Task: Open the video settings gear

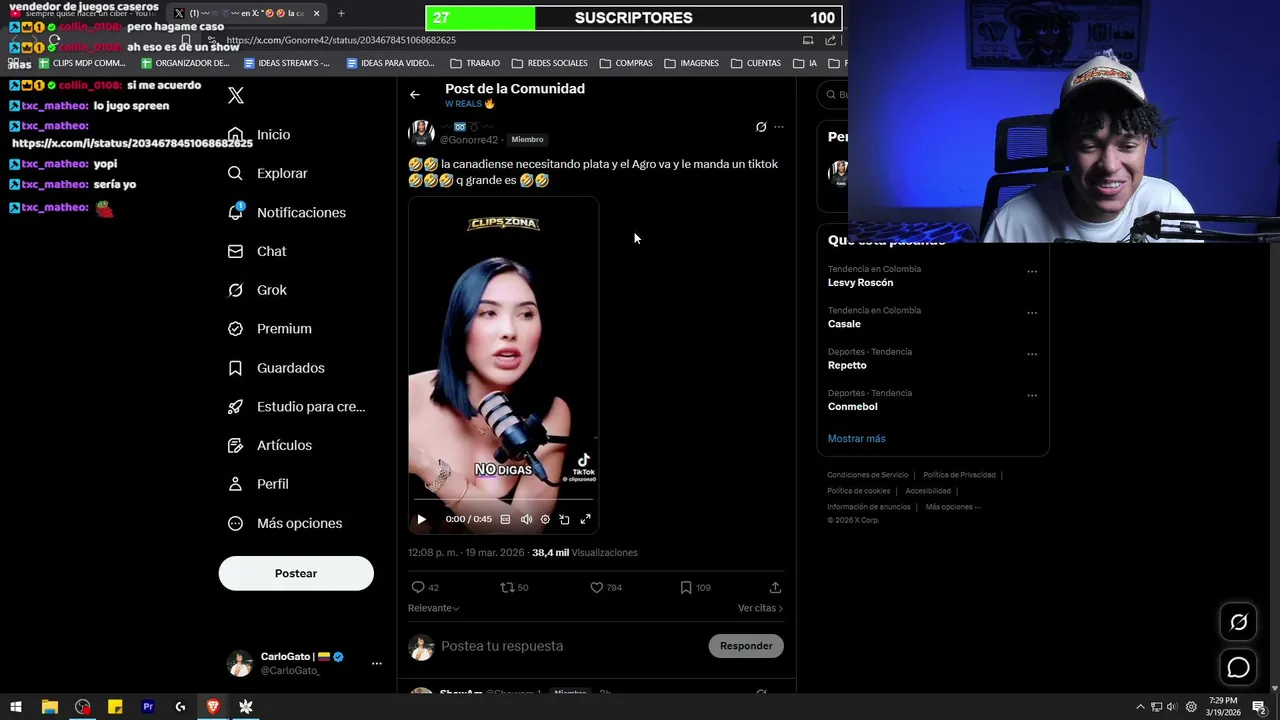Action: click(x=545, y=519)
